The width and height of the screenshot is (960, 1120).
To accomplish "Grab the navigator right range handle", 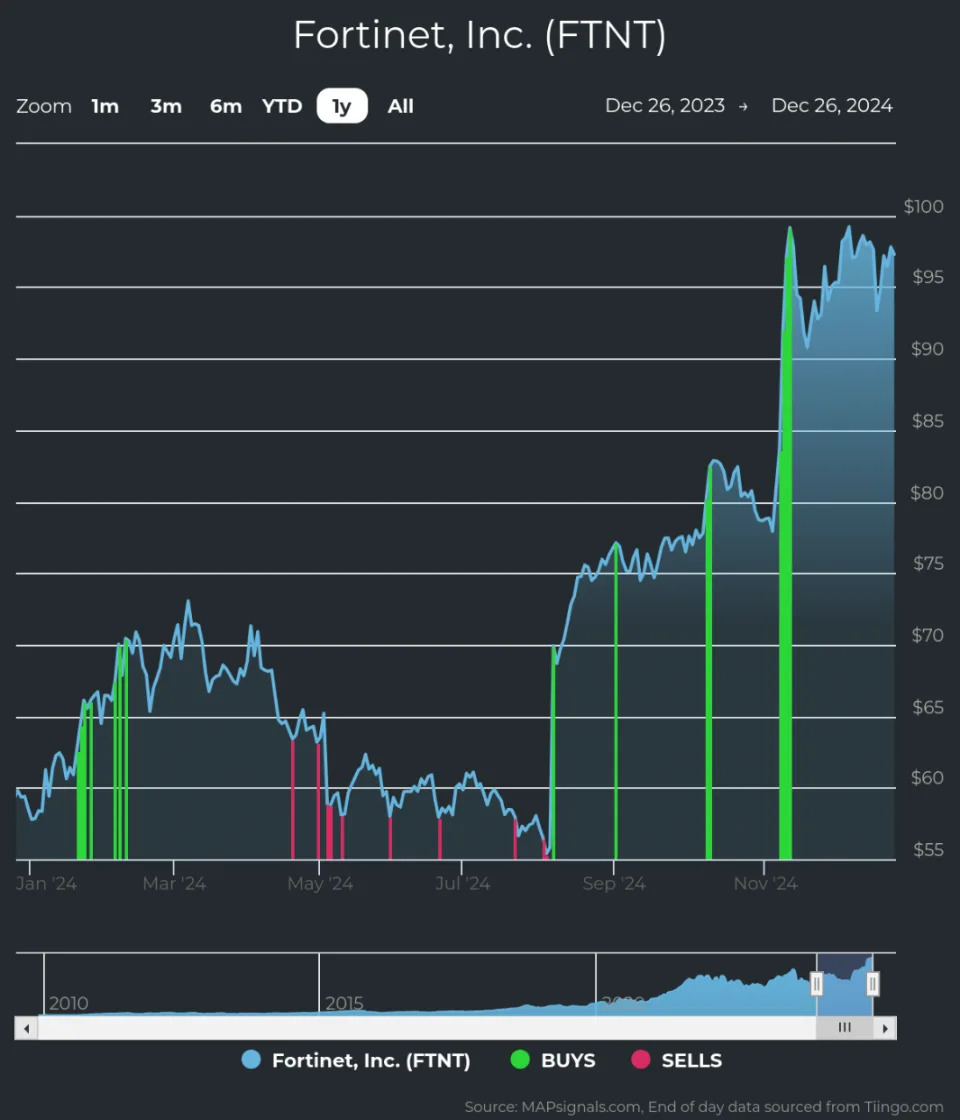I will click(x=872, y=984).
